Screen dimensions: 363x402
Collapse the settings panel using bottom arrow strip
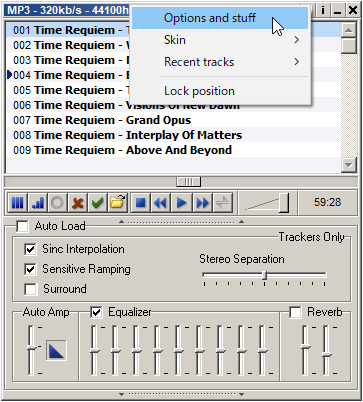pos(181,394)
